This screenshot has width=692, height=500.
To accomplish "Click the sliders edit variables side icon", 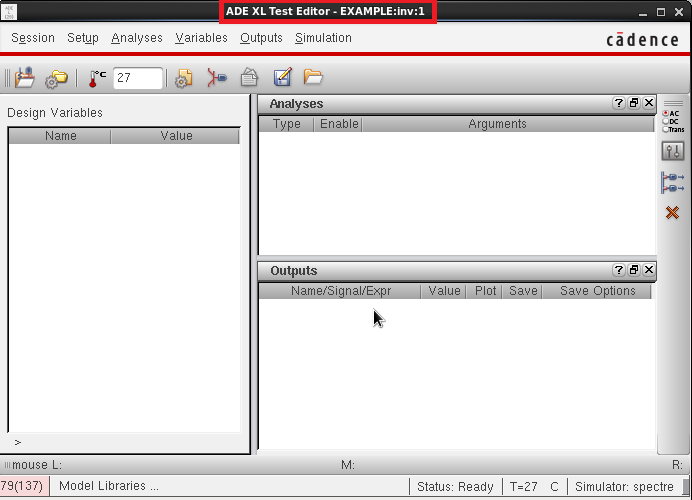I will coord(673,151).
